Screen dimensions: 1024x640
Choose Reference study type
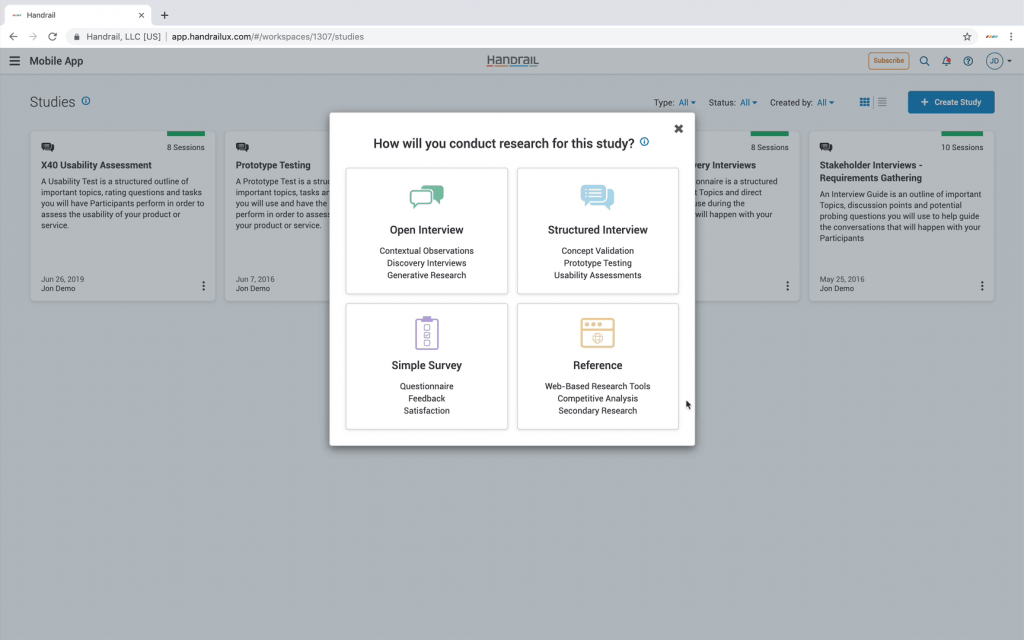click(x=598, y=366)
